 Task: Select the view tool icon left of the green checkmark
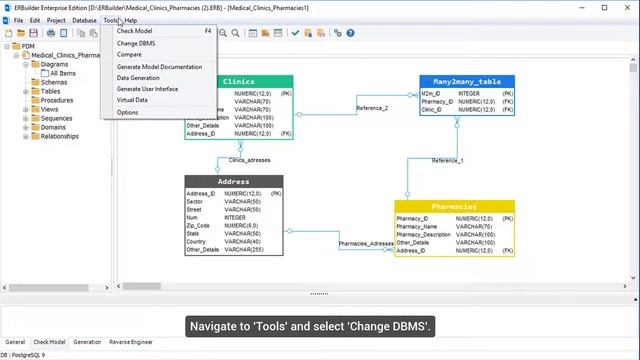278,33
